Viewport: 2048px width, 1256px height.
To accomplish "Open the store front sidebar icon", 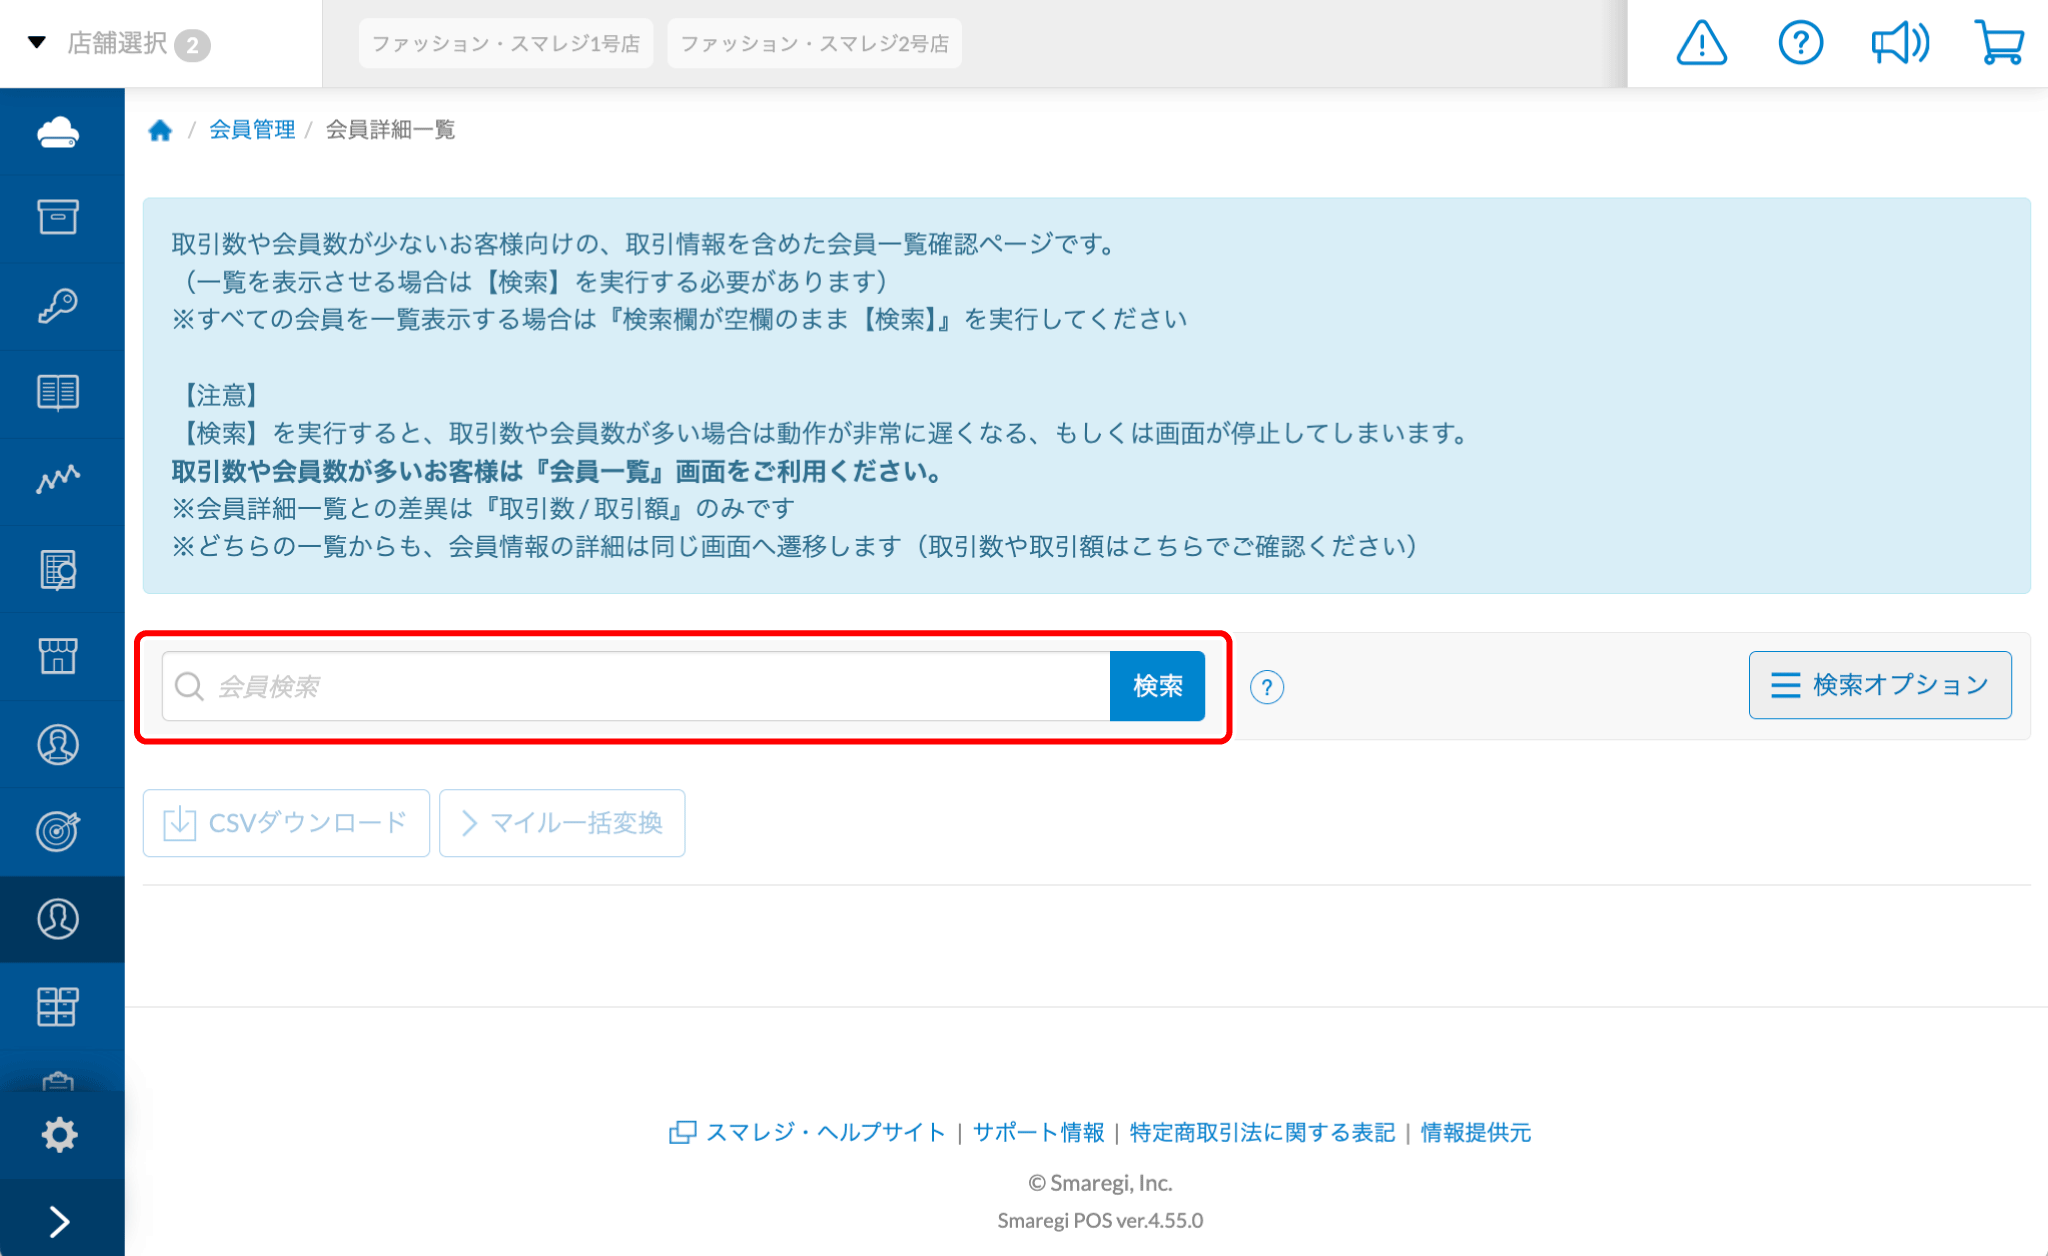I will tap(58, 656).
